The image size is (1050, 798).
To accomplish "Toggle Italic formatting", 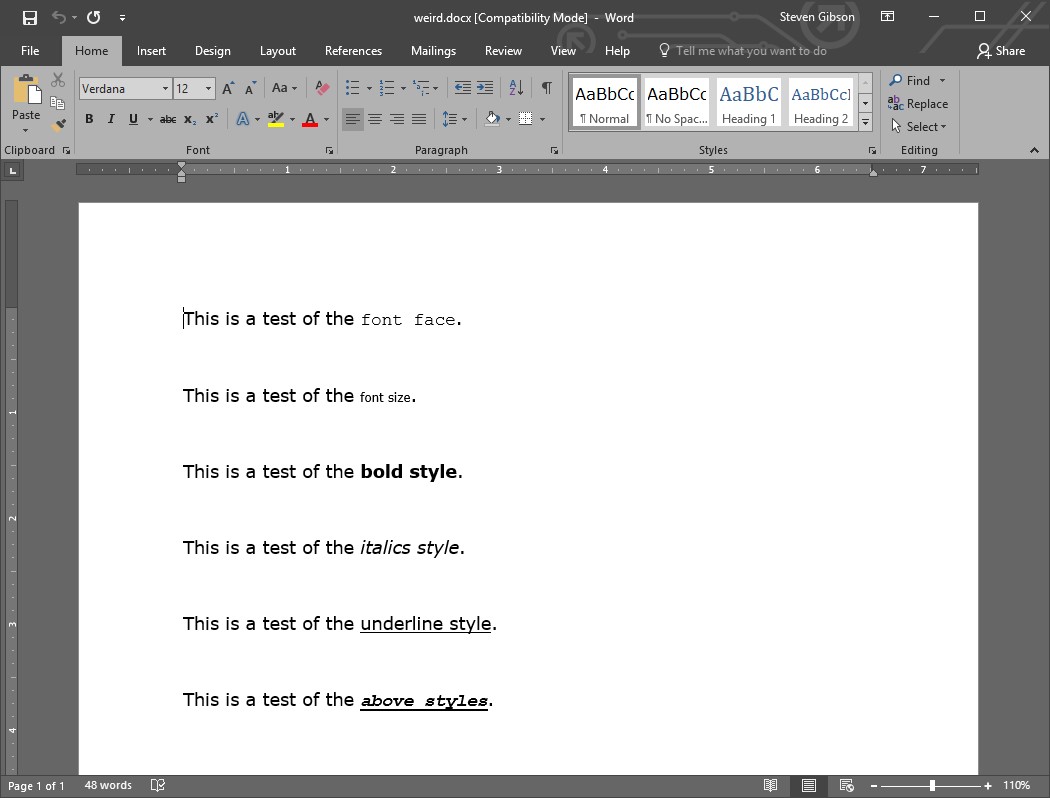I will tap(111, 119).
